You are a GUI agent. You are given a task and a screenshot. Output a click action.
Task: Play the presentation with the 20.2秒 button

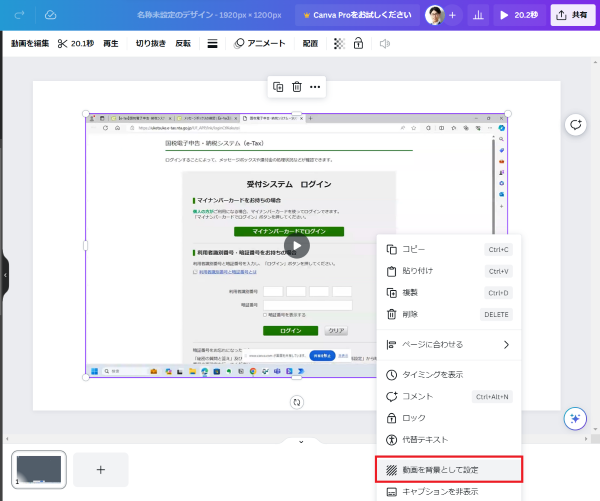[x=519, y=15]
